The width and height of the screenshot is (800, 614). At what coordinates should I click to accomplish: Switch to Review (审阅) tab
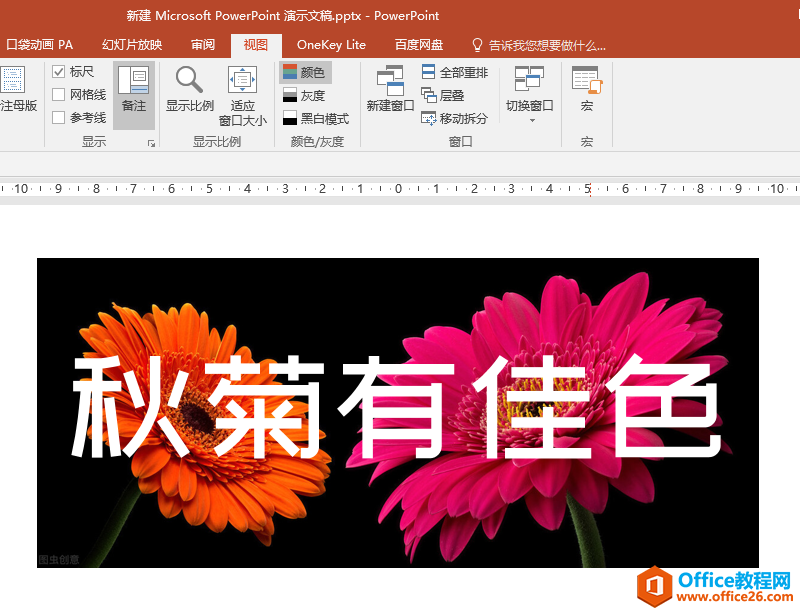(x=203, y=45)
